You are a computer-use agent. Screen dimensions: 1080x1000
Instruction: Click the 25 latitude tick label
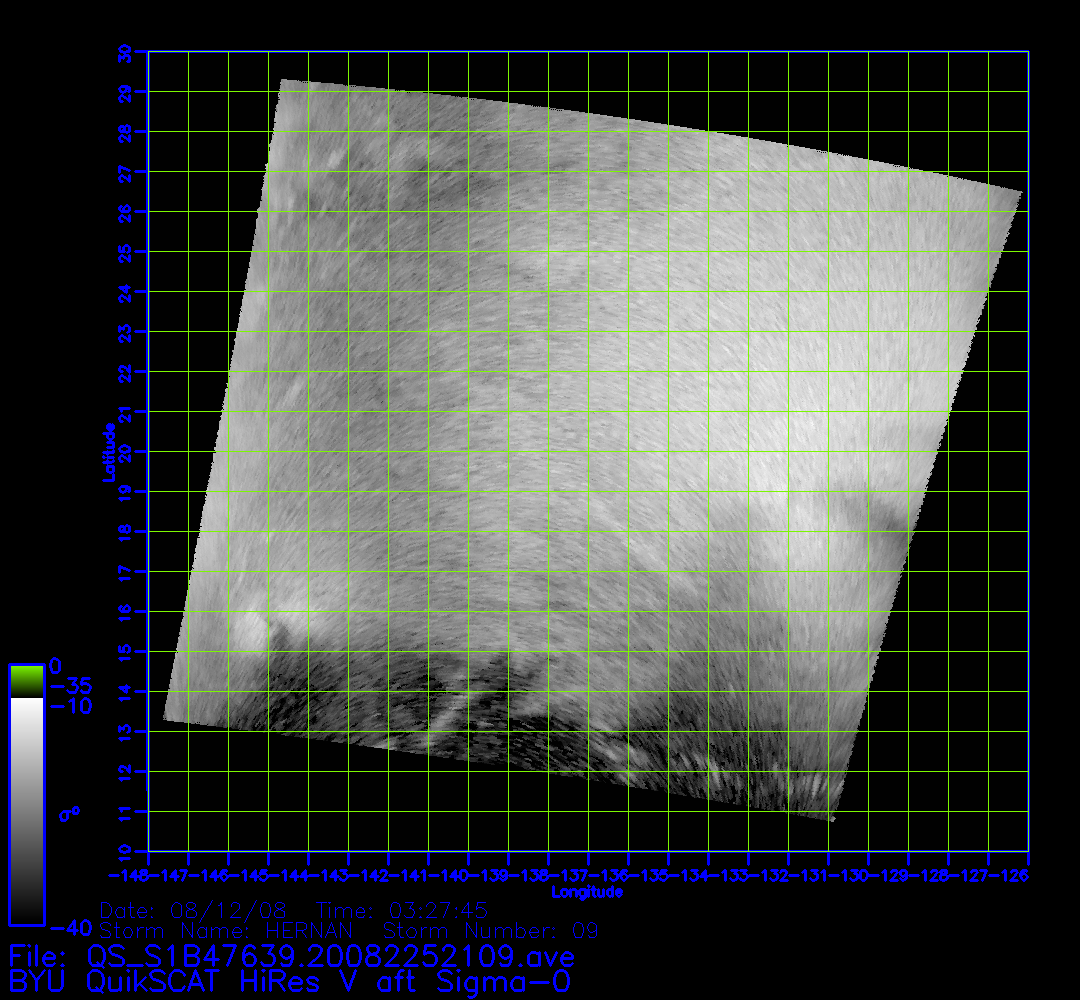pyautogui.click(x=125, y=252)
